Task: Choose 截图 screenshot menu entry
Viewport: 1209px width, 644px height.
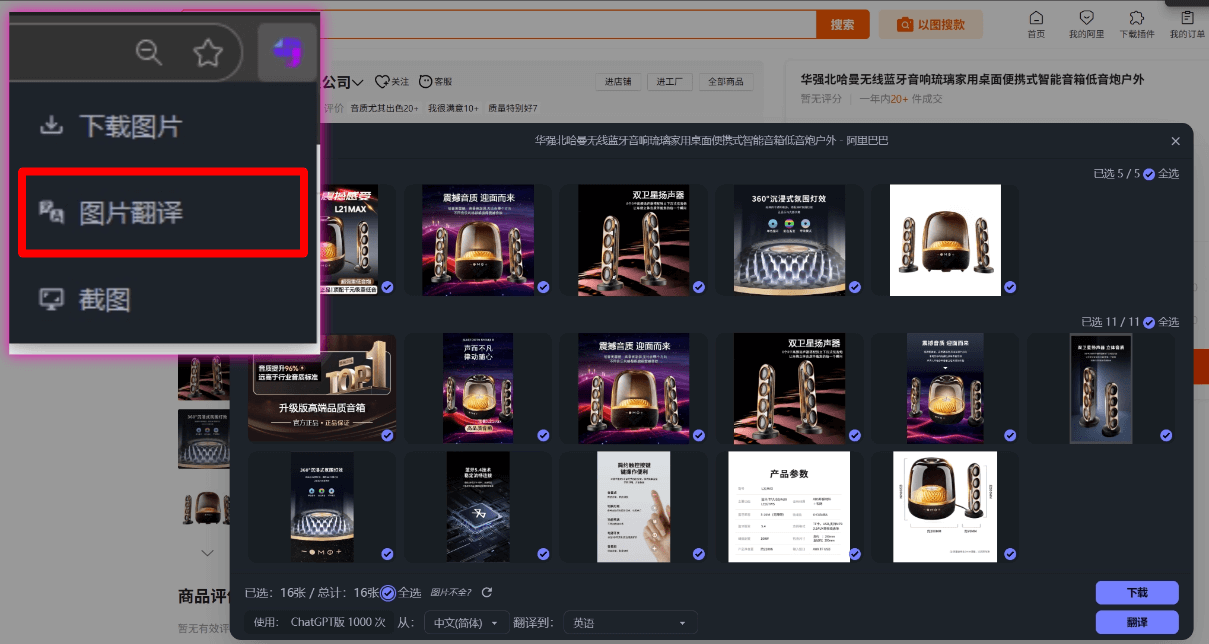Action: (84, 299)
